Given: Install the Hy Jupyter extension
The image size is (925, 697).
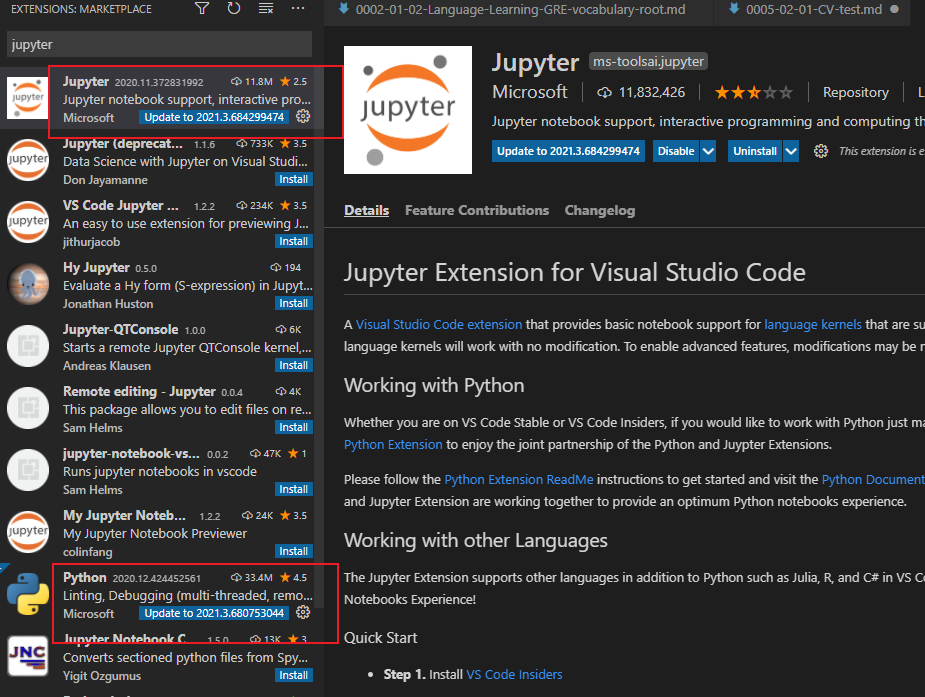Looking at the screenshot, I should (293, 303).
